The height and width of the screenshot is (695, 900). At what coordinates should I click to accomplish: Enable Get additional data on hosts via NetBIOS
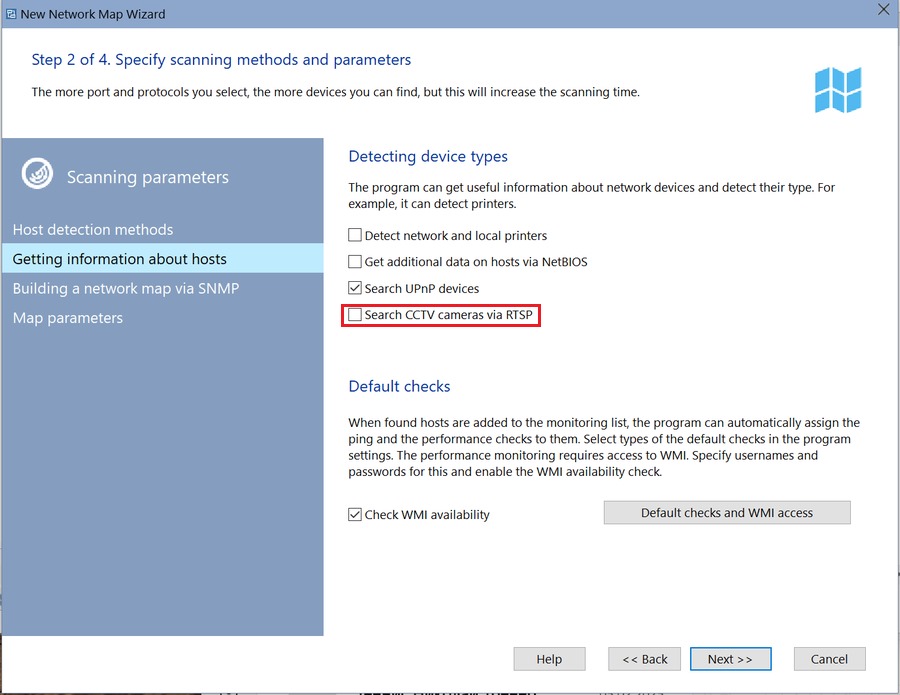coord(355,262)
